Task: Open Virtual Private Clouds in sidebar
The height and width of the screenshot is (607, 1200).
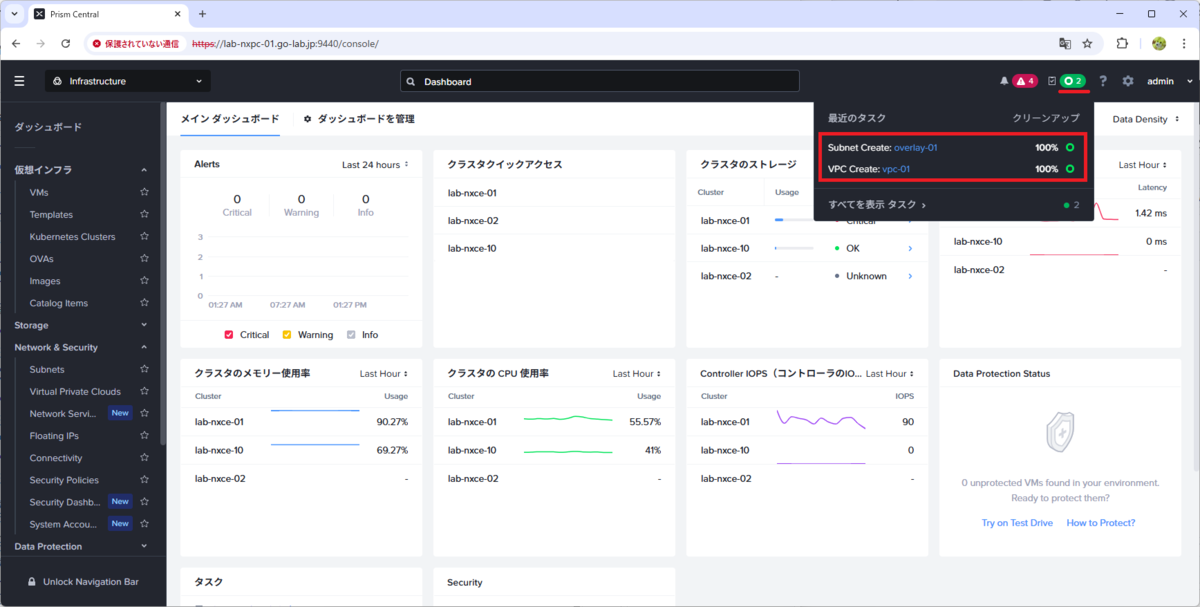Action: pos(75,391)
